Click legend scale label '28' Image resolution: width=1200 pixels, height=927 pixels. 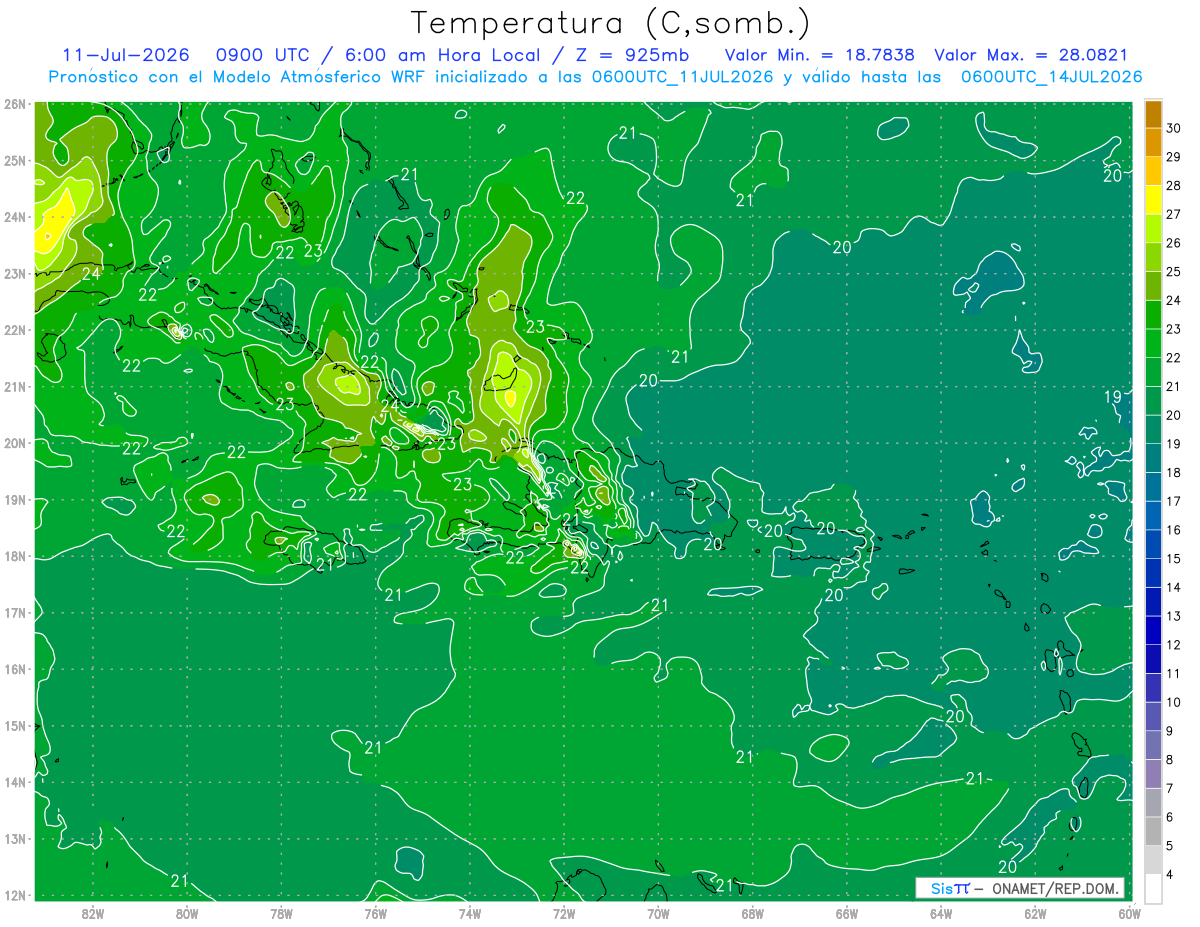pyautogui.click(x=1175, y=186)
